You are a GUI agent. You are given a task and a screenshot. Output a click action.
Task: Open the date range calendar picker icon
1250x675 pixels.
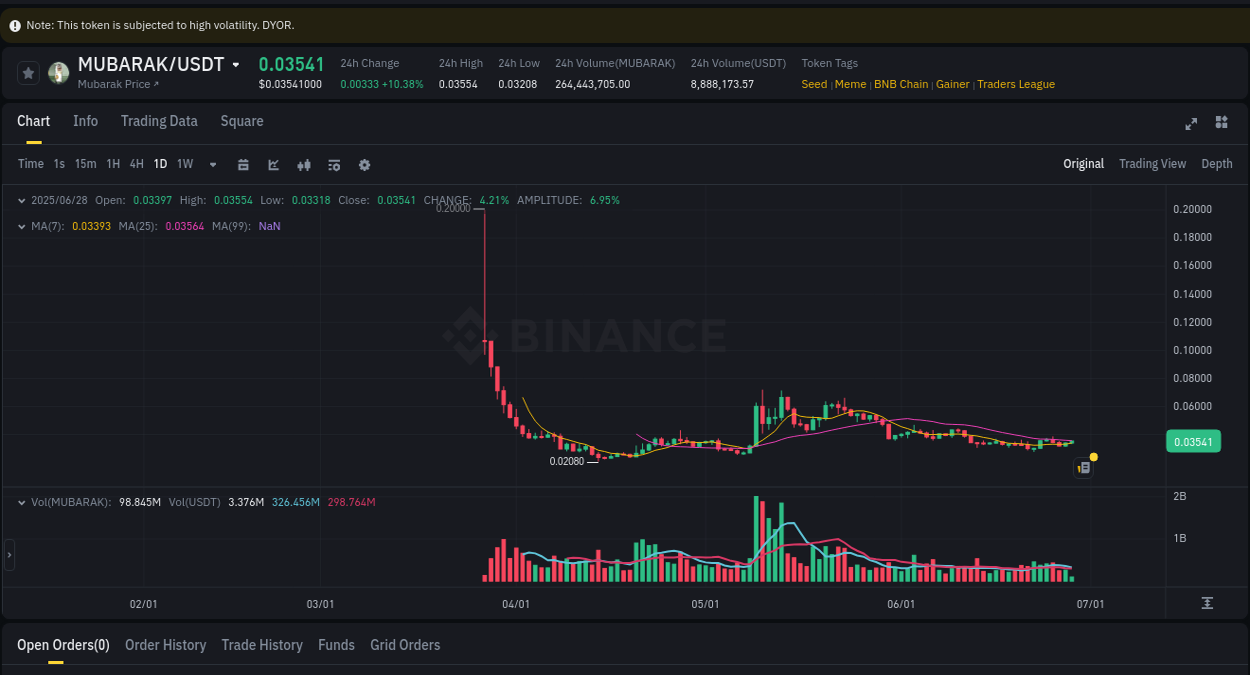pyautogui.click(x=243, y=164)
